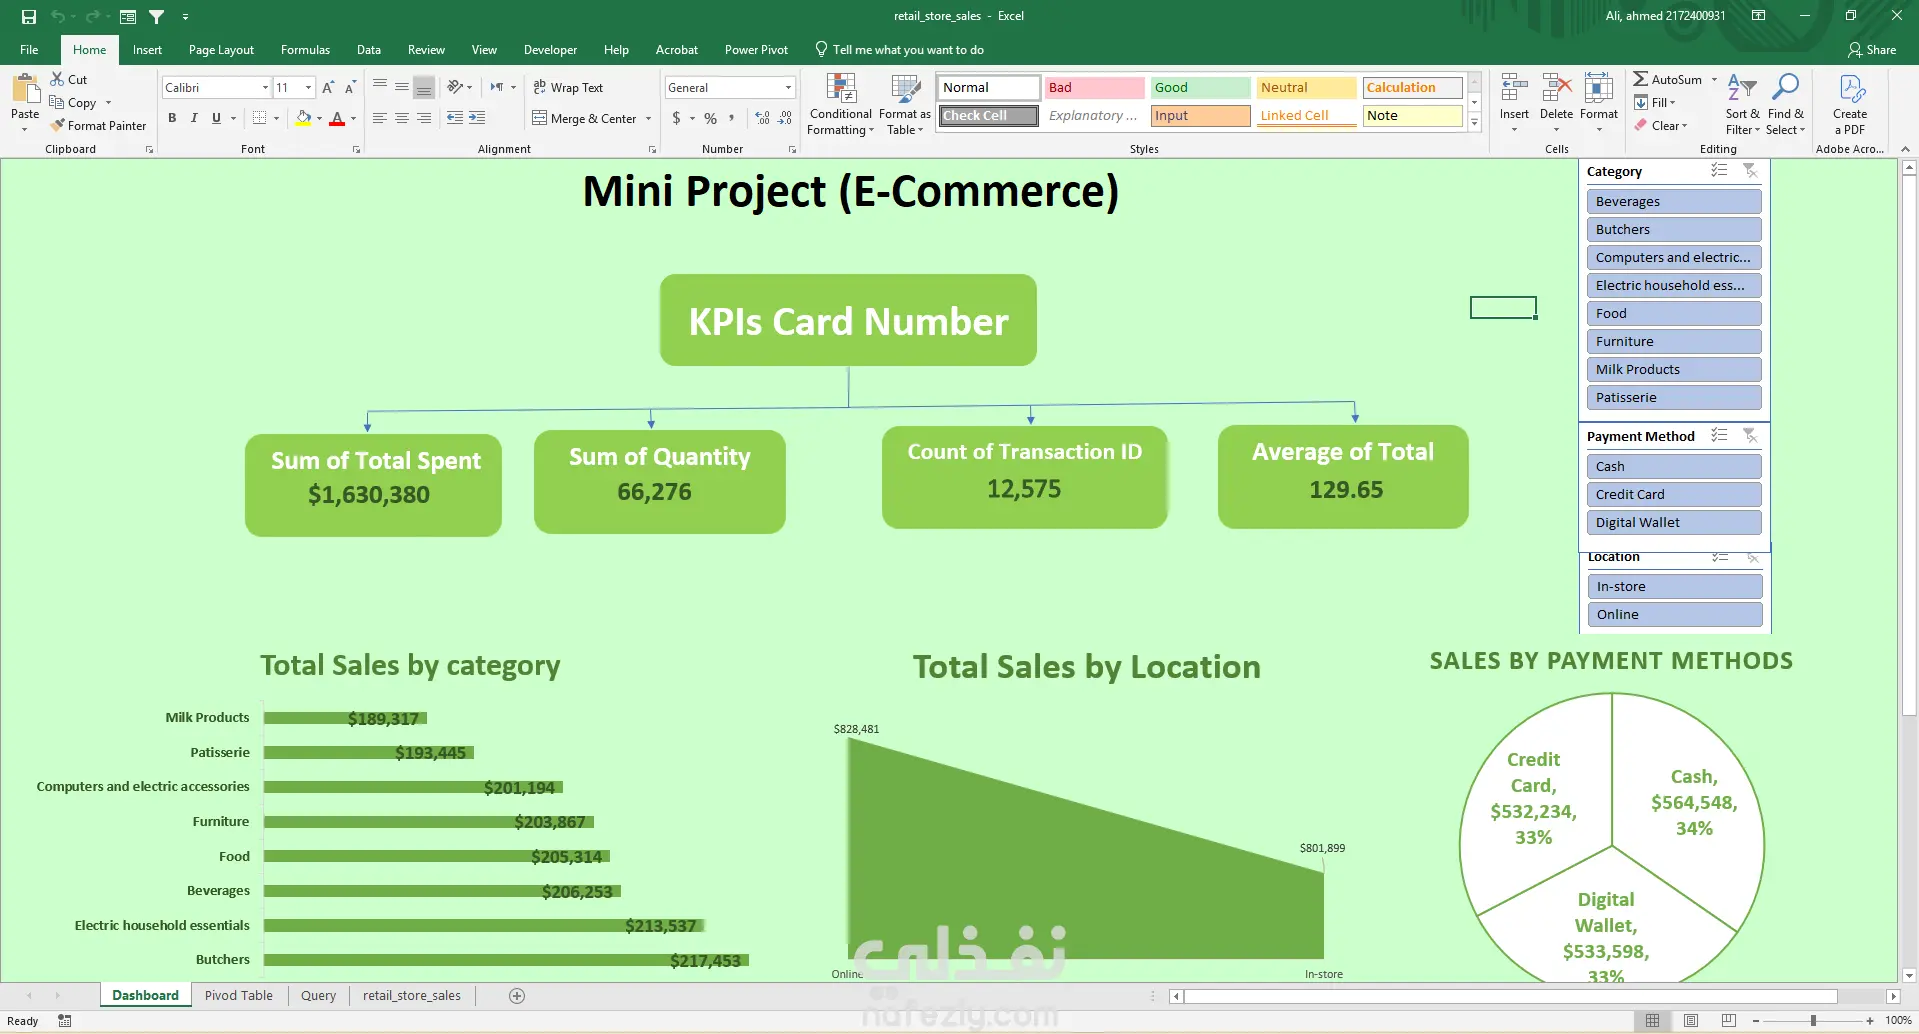The height and width of the screenshot is (1034, 1919).
Task: Select Online in Location slicer
Action: point(1675,614)
